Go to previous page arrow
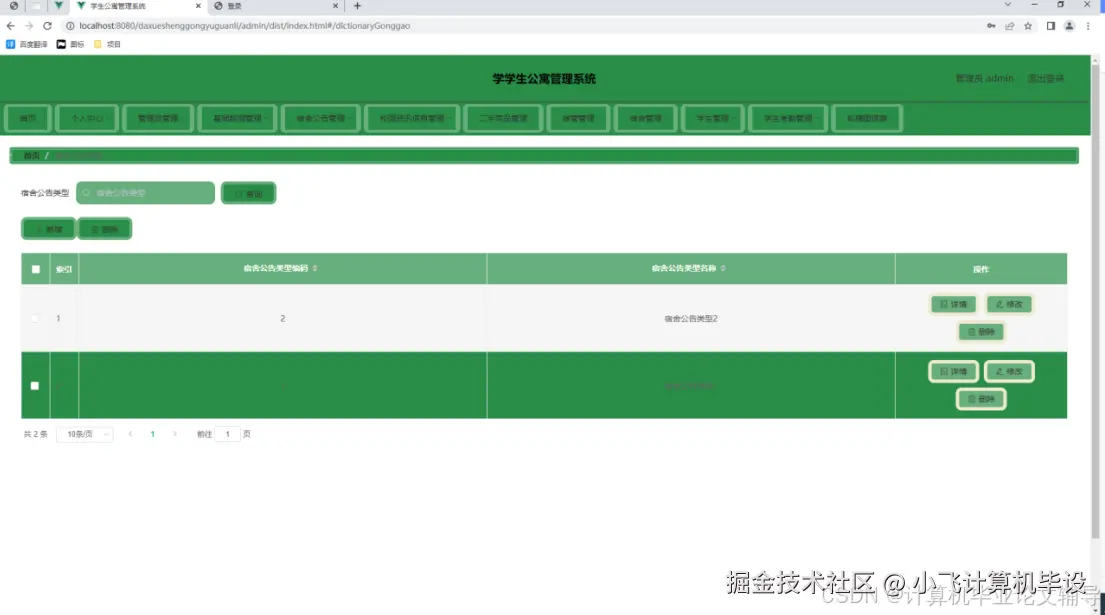 pyautogui.click(x=130, y=435)
